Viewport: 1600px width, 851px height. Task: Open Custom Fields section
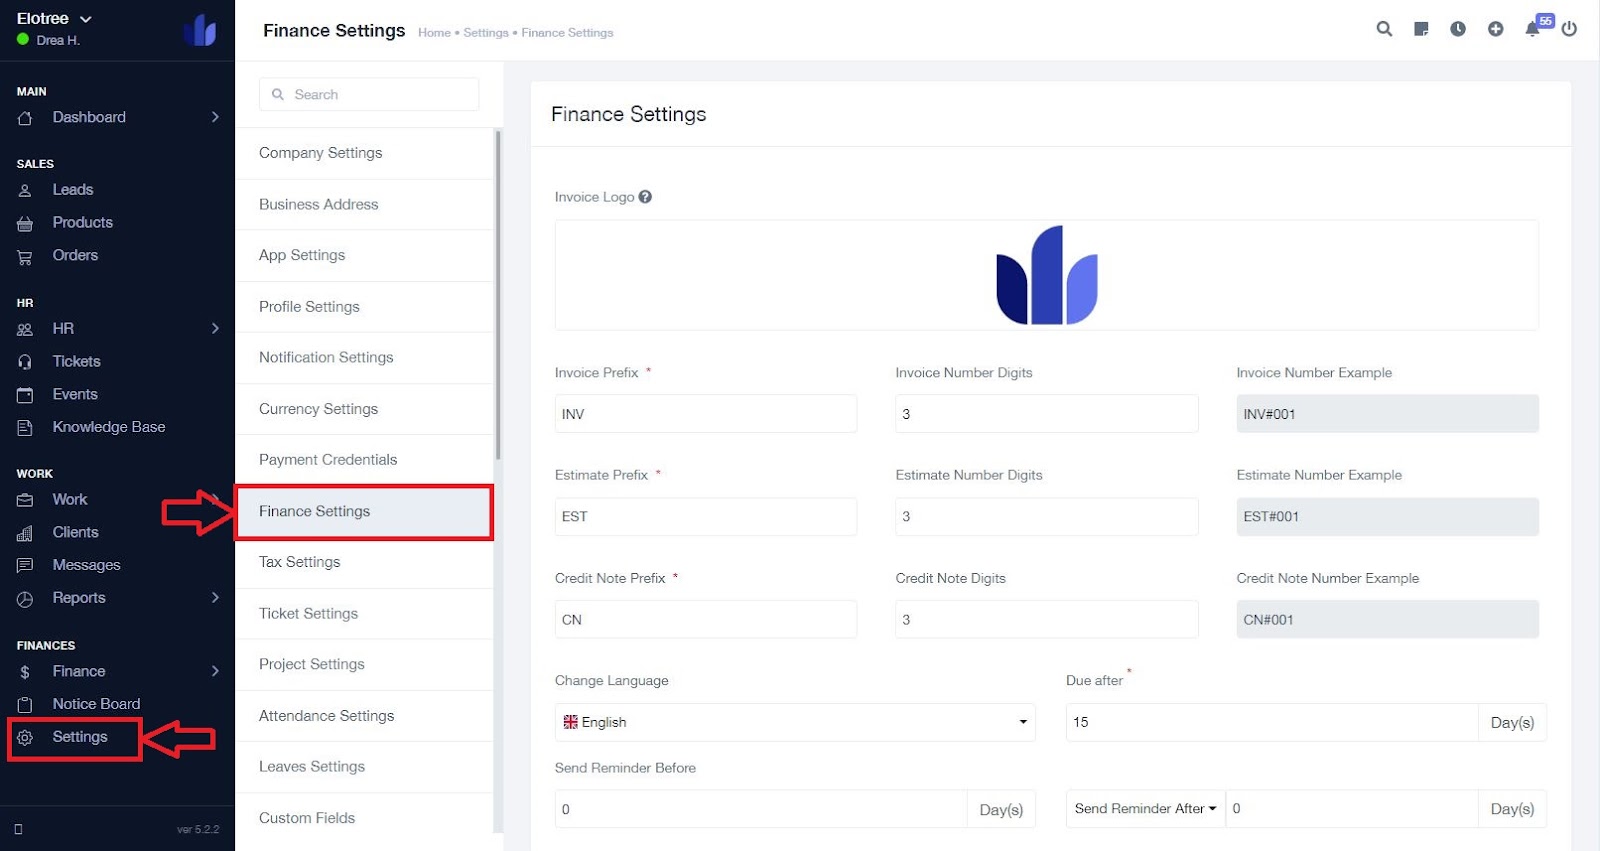coord(365,817)
